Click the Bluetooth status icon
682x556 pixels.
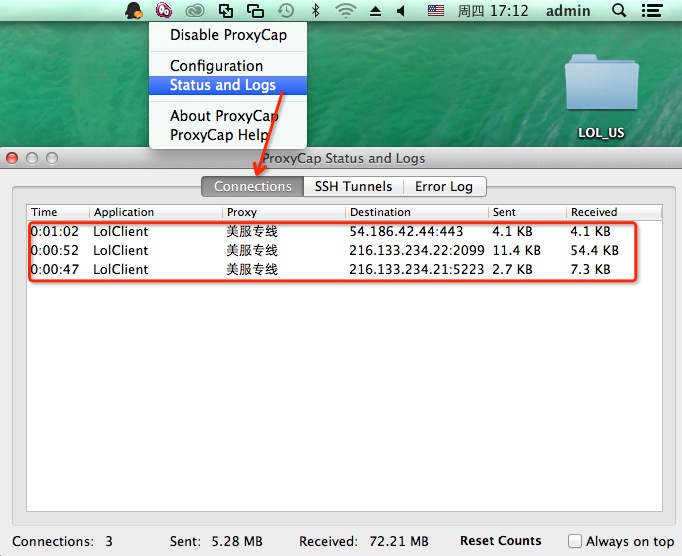click(316, 10)
